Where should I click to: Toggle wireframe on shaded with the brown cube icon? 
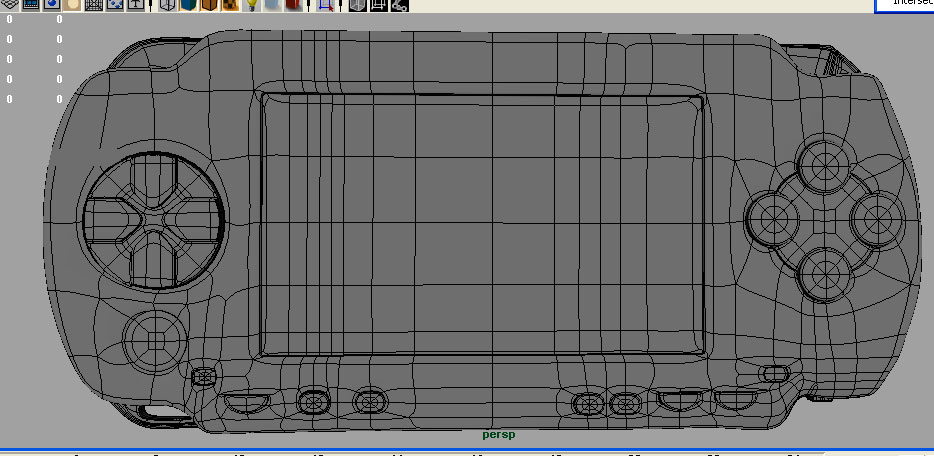tap(210, 5)
